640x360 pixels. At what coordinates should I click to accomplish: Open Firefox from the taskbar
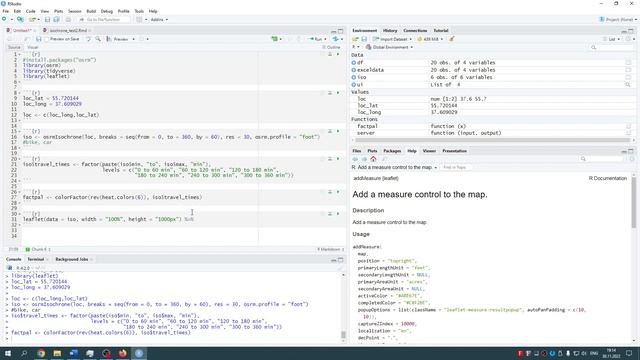click(x=122, y=353)
